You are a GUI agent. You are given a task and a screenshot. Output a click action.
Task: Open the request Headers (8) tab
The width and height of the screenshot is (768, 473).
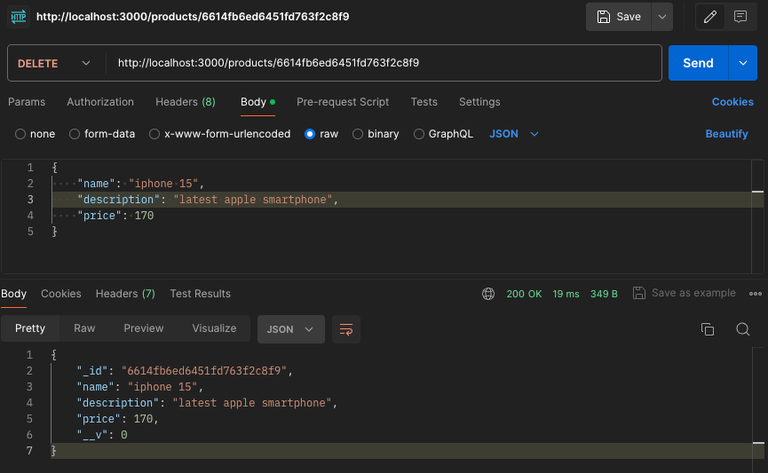[185, 102]
